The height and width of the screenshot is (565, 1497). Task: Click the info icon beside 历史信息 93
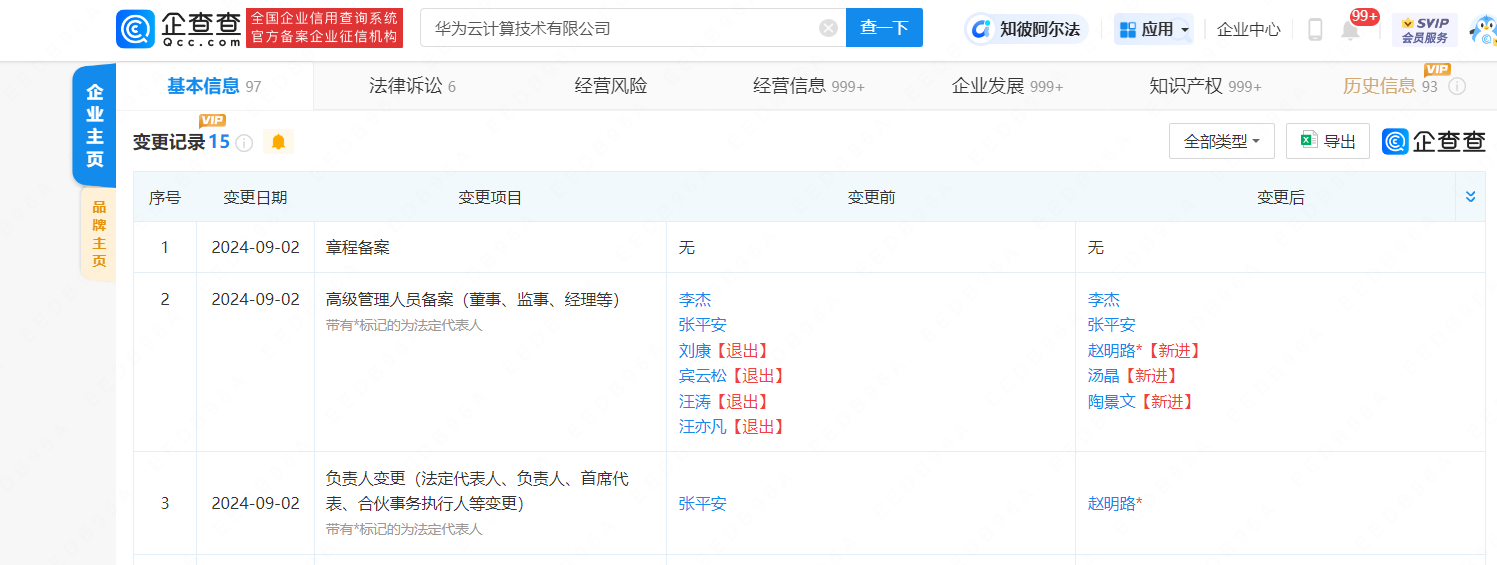point(1457,86)
